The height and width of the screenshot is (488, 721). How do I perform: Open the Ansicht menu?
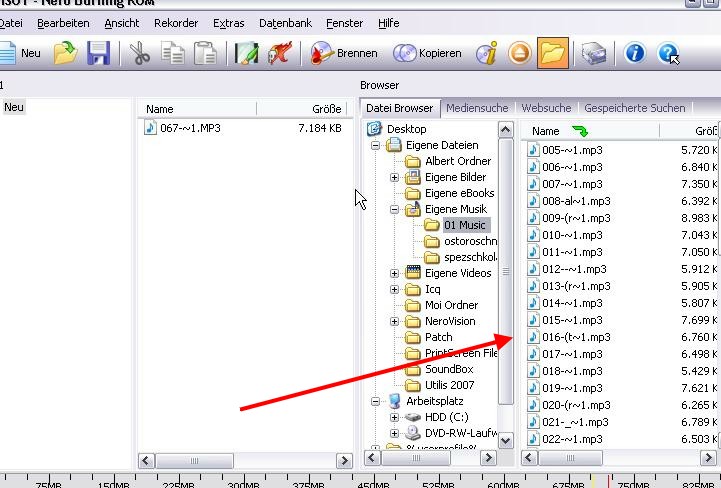[x=122, y=23]
